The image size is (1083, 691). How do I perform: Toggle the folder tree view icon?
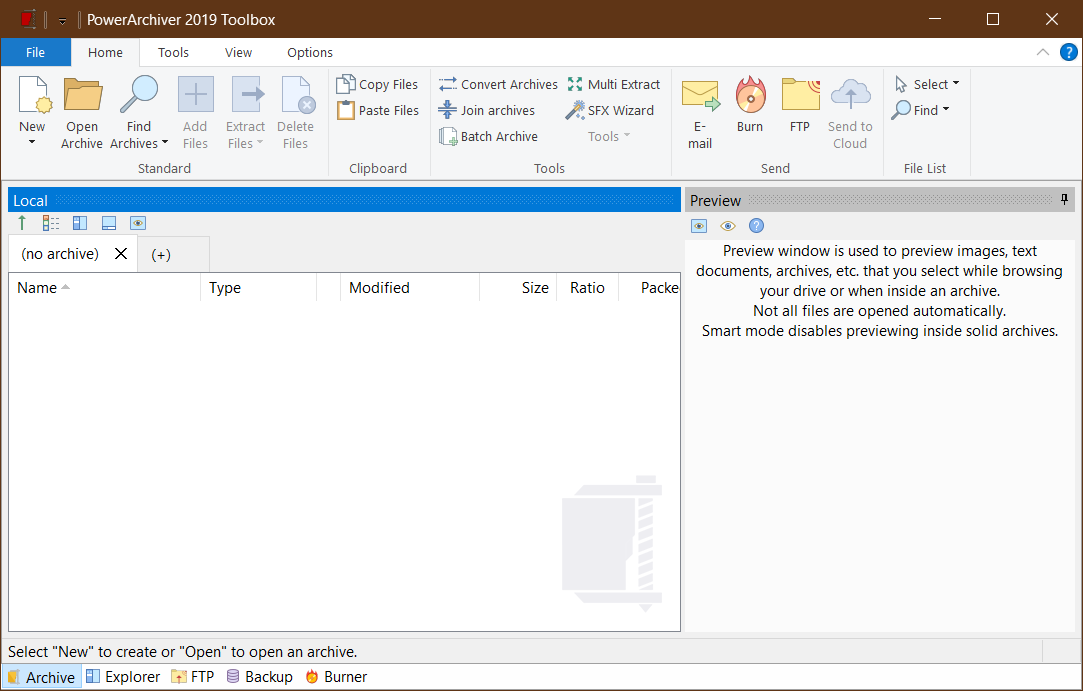point(51,223)
